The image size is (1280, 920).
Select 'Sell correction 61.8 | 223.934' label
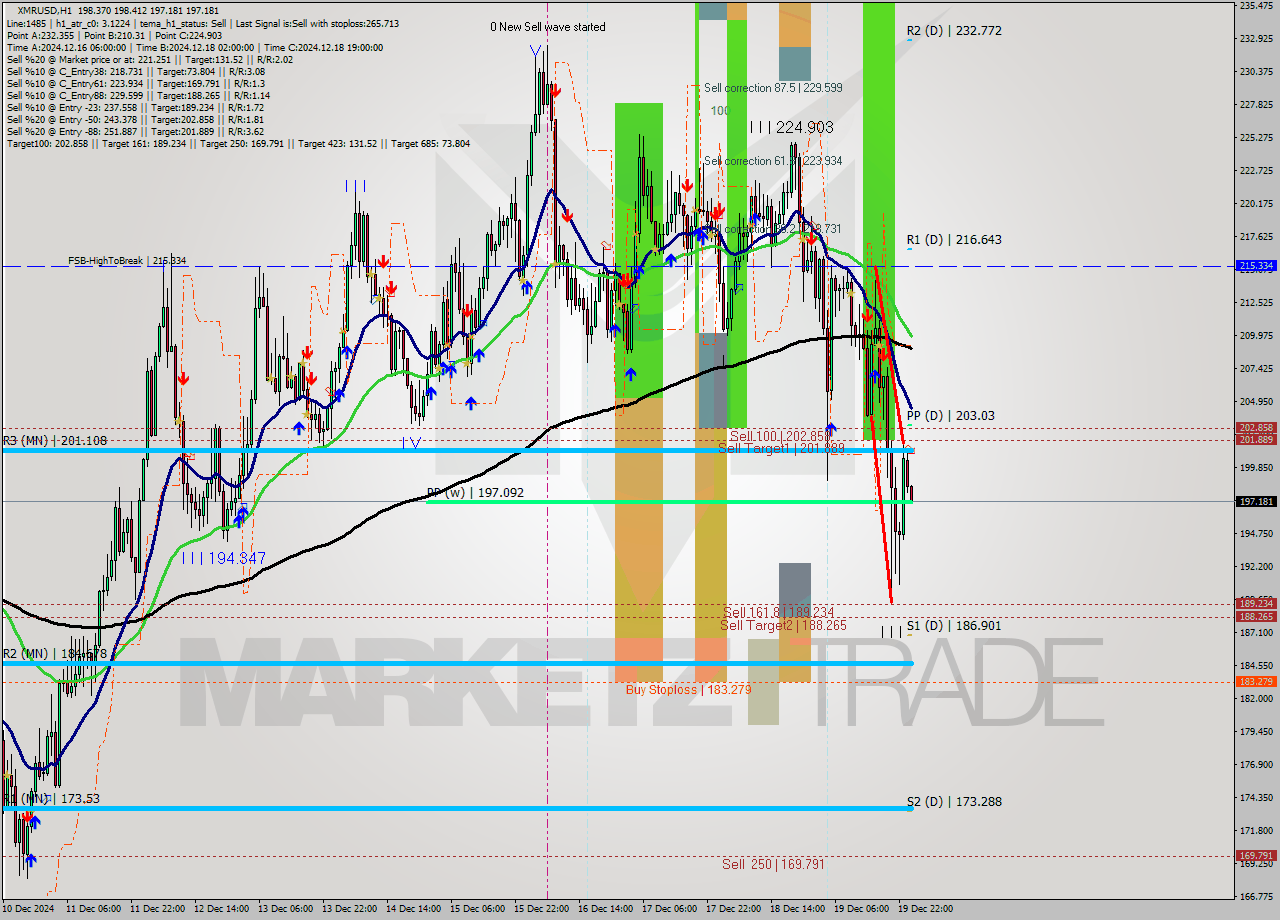click(x=773, y=161)
